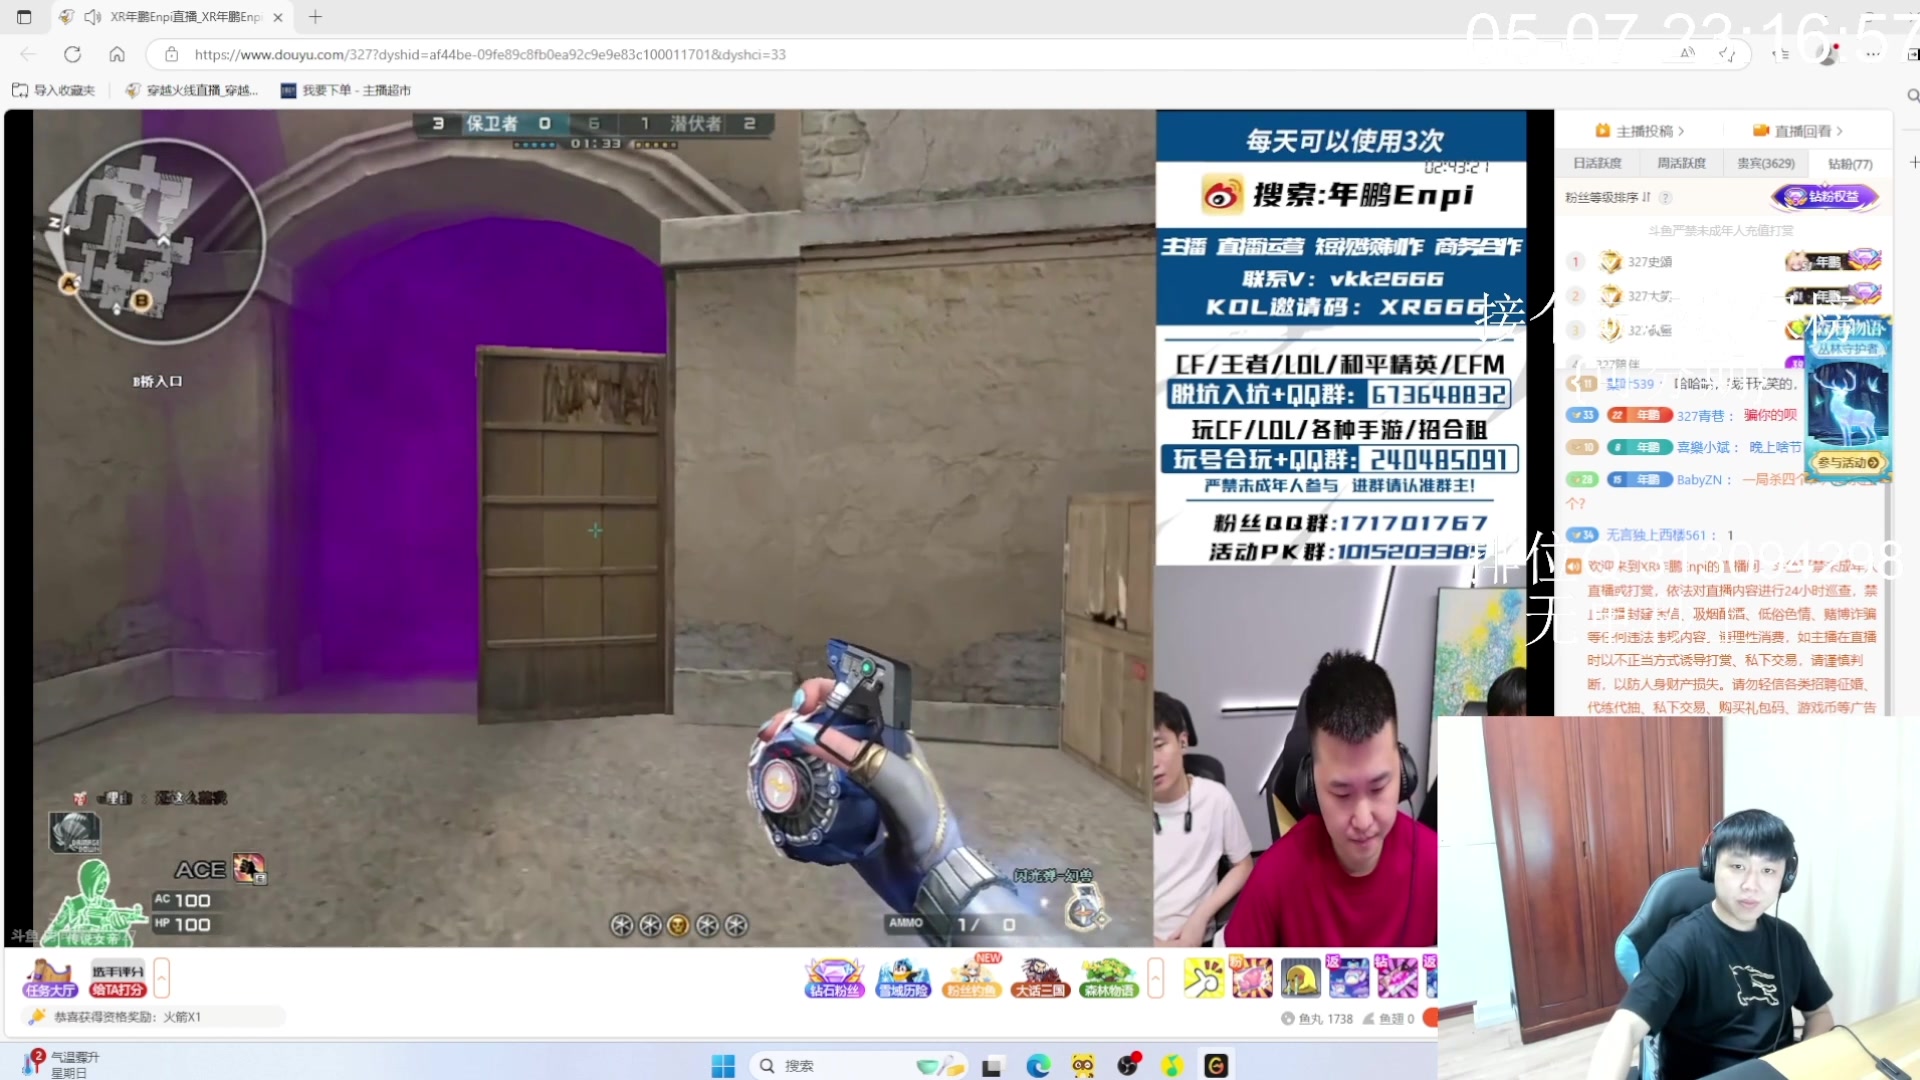Open 雪域历险 activity icon
This screenshot has height=1080, width=1920.
[x=903, y=977]
